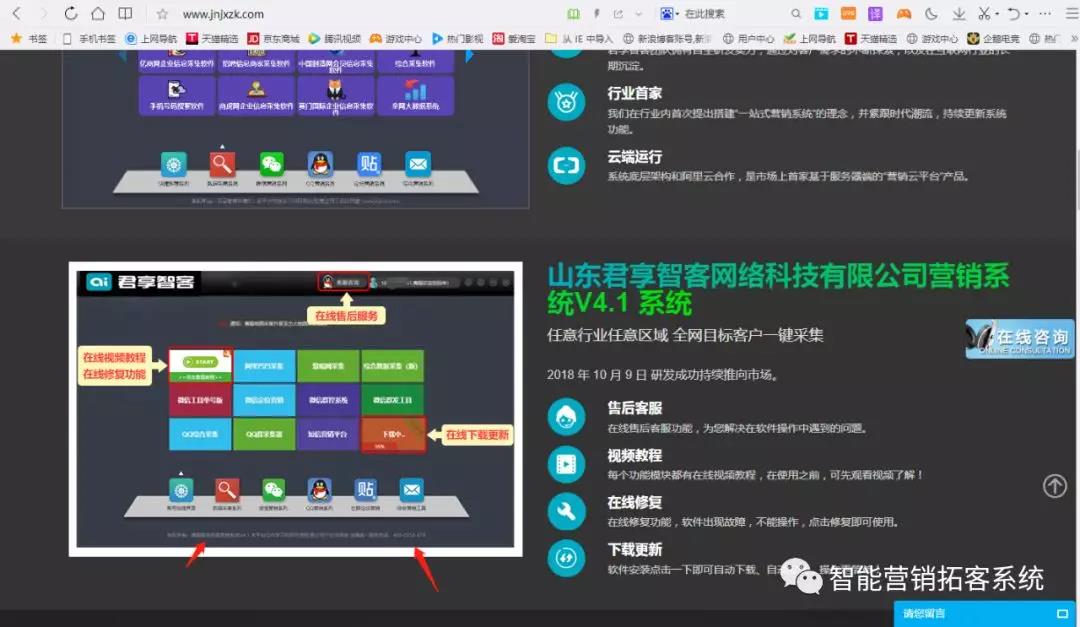Click the 在线修复 wrench icon
The height and width of the screenshot is (627, 1080).
pyautogui.click(x=566, y=511)
